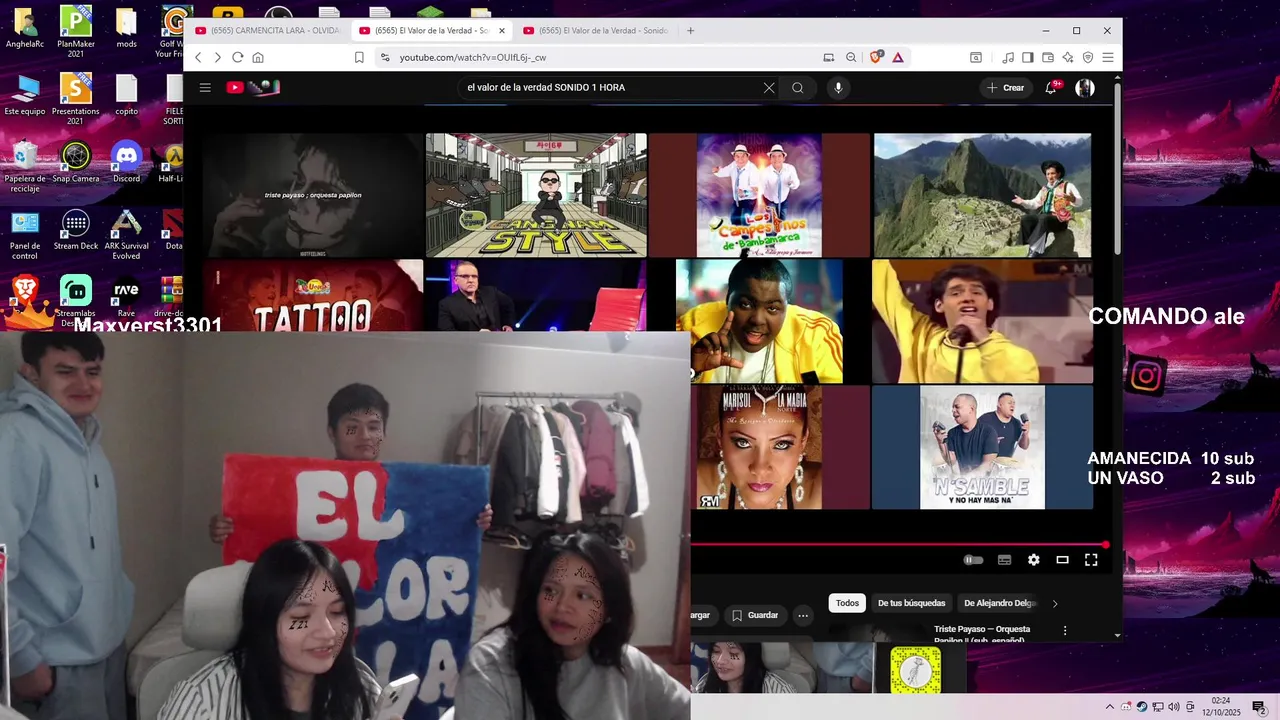Image resolution: width=1280 pixels, height=720 pixels.
Task: Go forward in browser history
Action: point(217,58)
